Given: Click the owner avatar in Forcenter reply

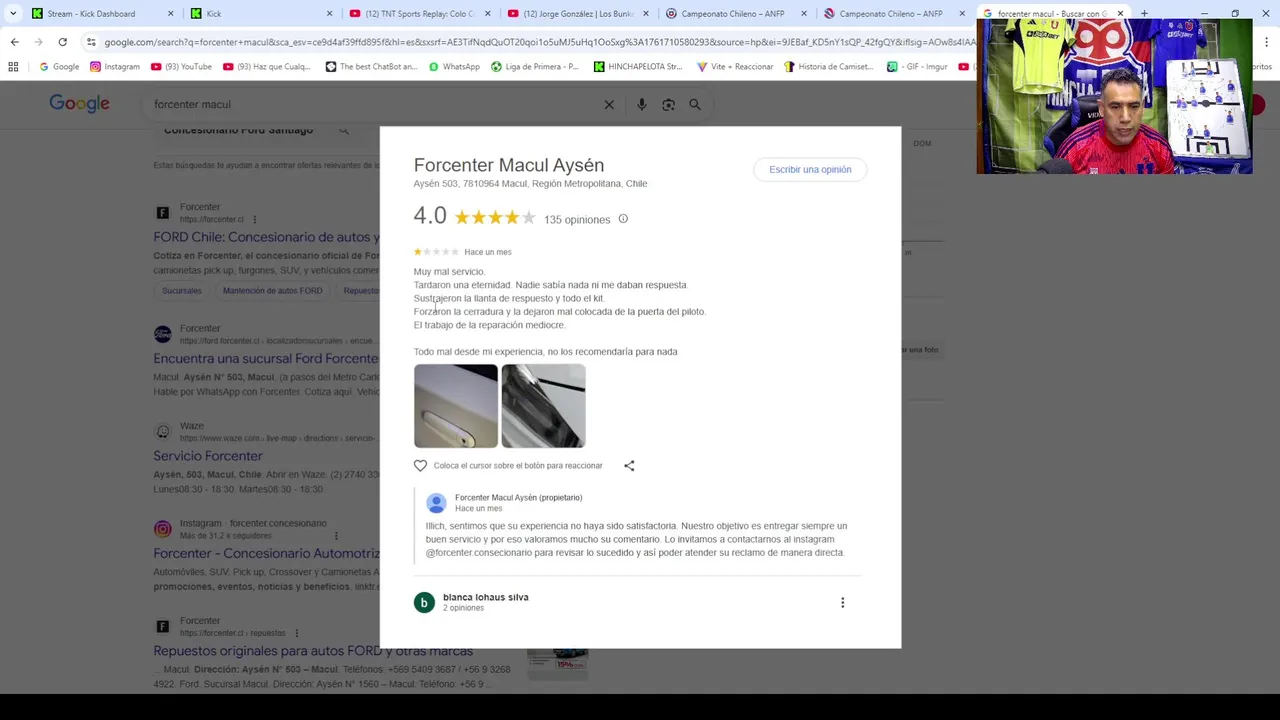Looking at the screenshot, I should [436, 503].
